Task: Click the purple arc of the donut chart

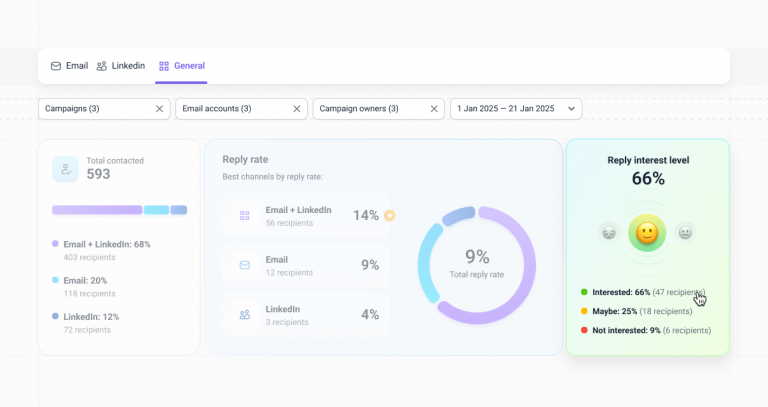Action: (x=529, y=267)
